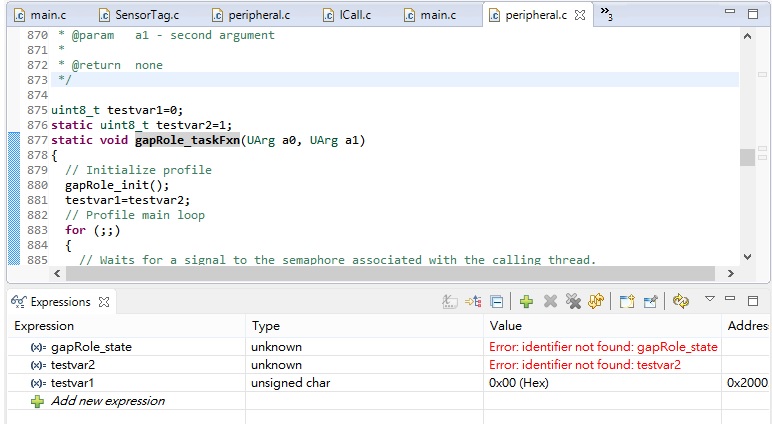
Task: Open Expressions View Menu dropdown triangle
Action: 709,299
